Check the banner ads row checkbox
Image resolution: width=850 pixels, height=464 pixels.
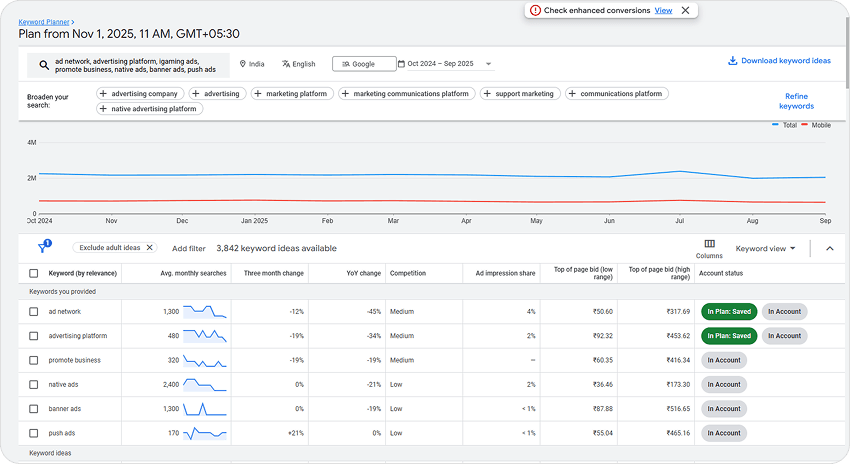[34, 409]
